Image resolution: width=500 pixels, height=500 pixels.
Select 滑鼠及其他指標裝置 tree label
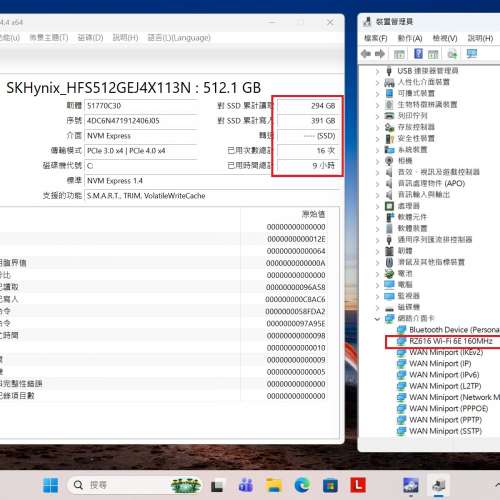click(431, 262)
